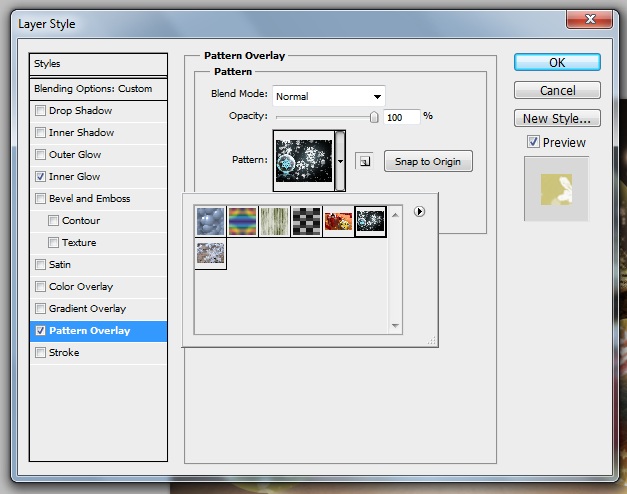Click New Style... button

click(557, 118)
